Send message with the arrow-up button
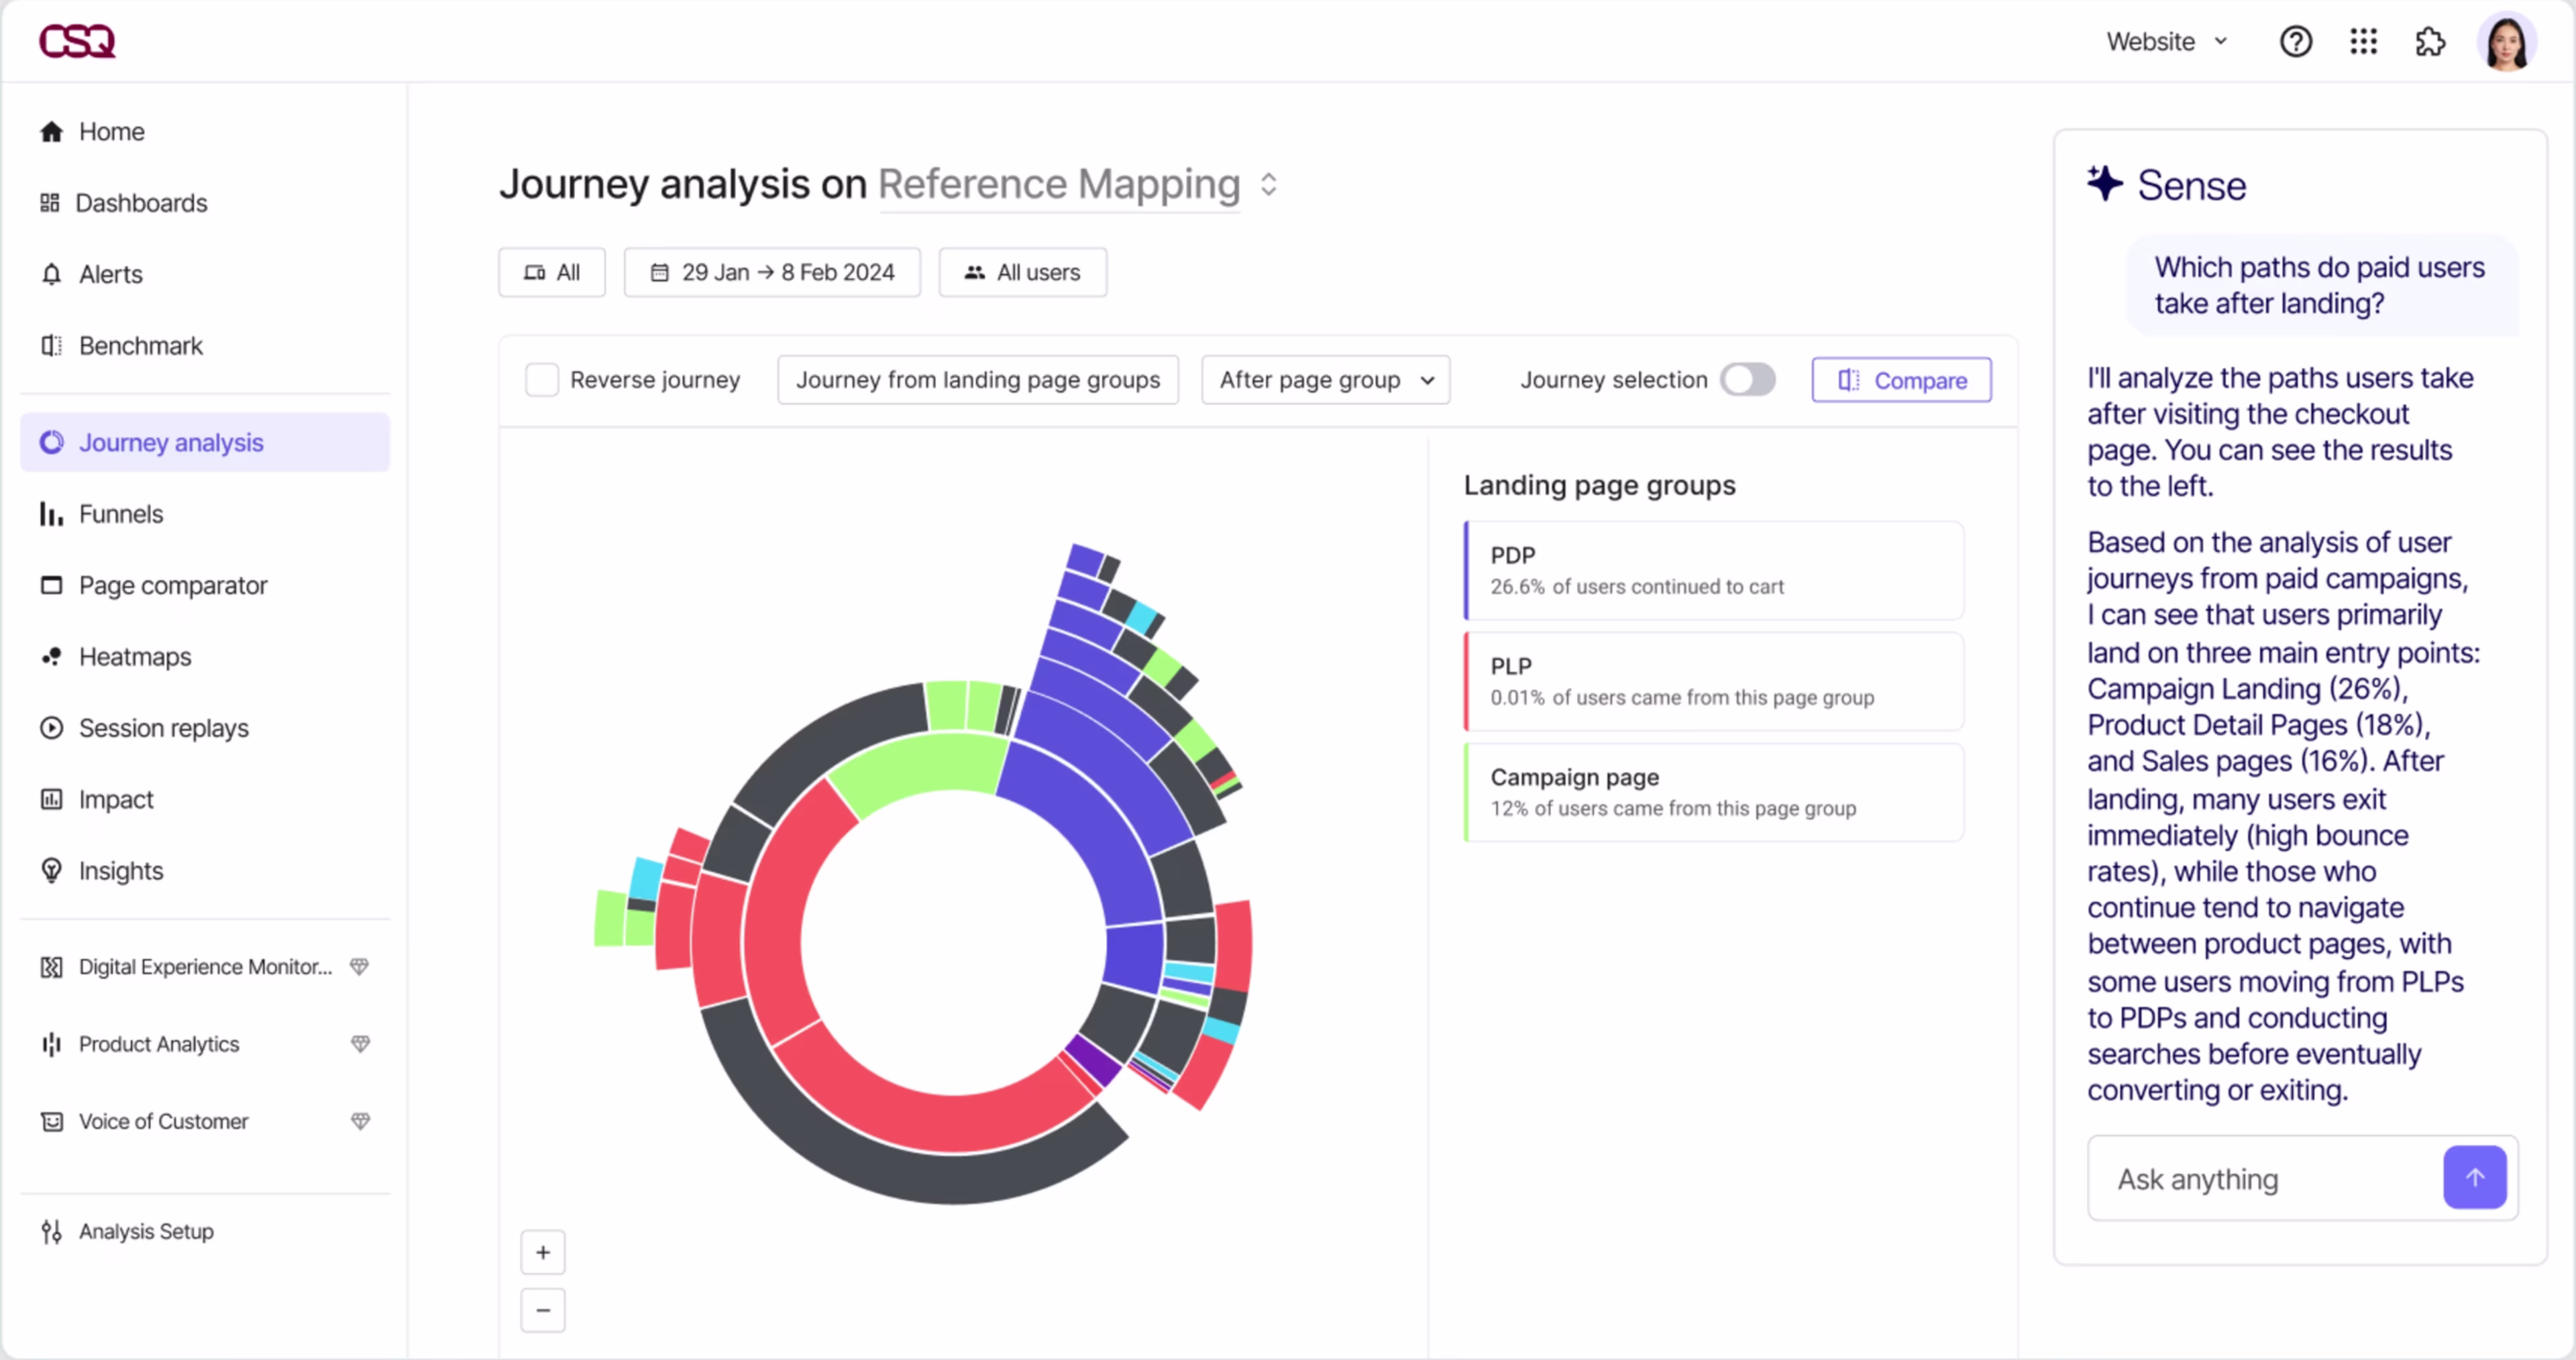This screenshot has width=2576, height=1360. (2474, 1177)
